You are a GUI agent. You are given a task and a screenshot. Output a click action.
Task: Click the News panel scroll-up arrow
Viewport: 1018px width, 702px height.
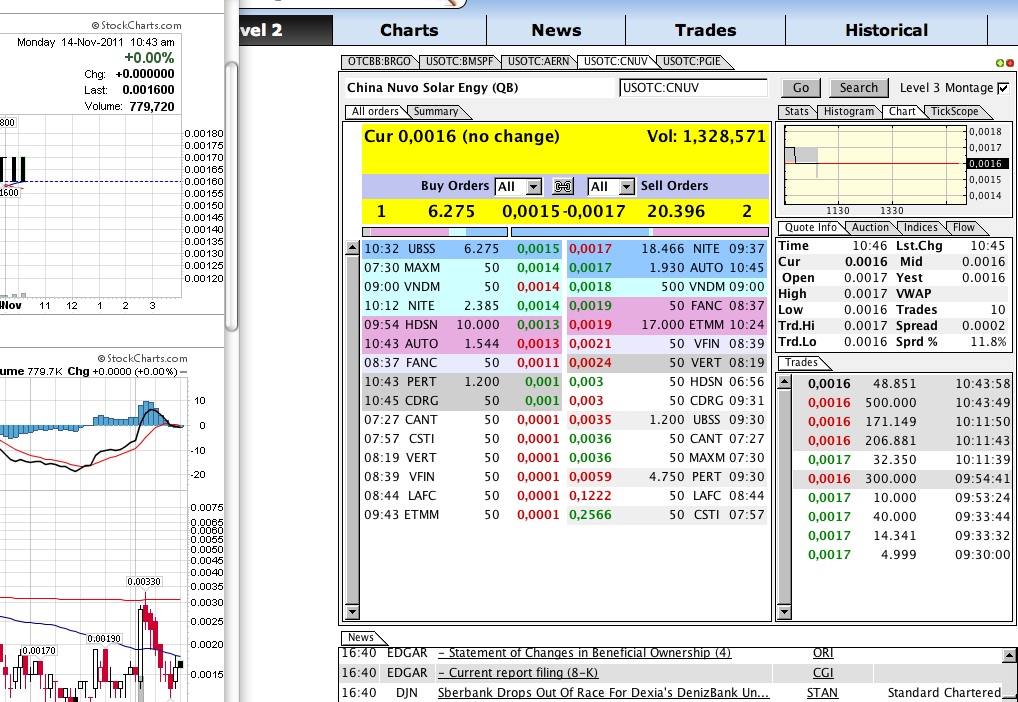tap(1010, 654)
